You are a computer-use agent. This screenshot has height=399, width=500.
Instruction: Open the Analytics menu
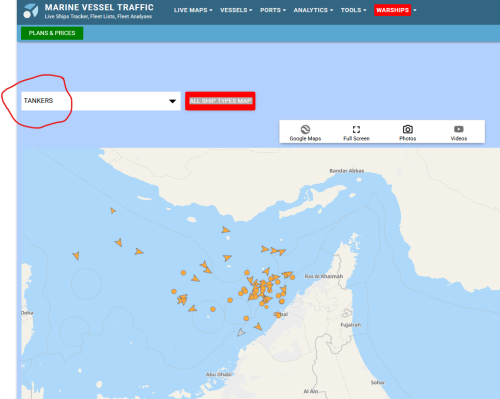[313, 10]
